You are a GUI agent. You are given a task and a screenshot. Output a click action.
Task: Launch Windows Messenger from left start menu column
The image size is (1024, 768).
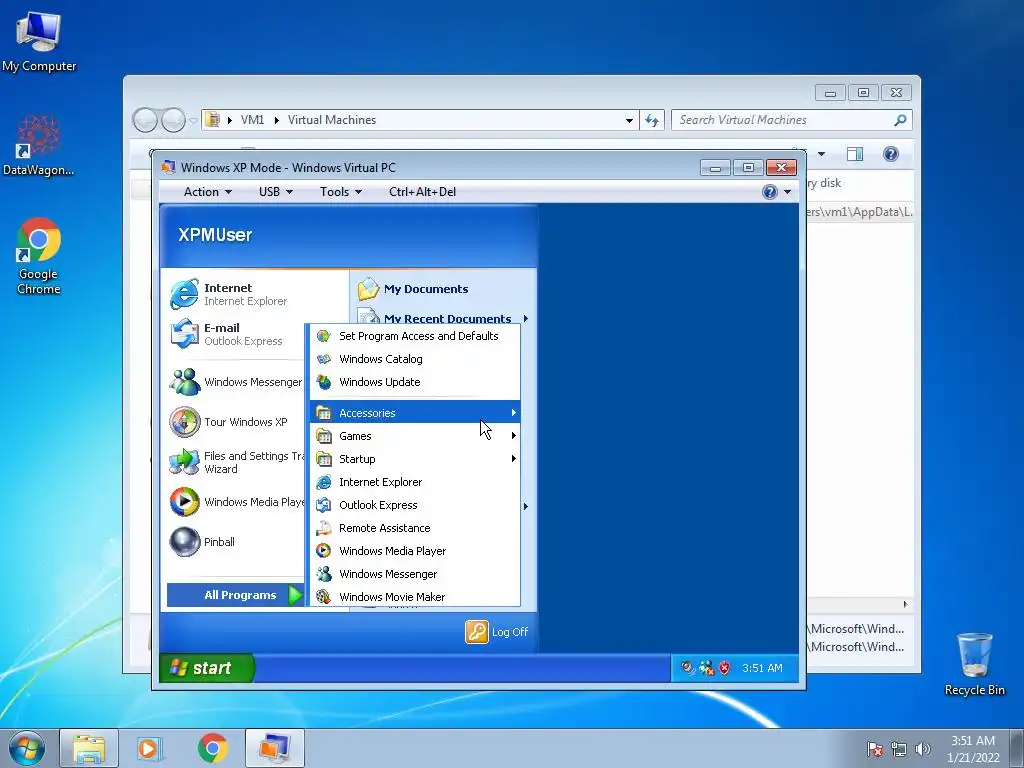click(x=236, y=382)
